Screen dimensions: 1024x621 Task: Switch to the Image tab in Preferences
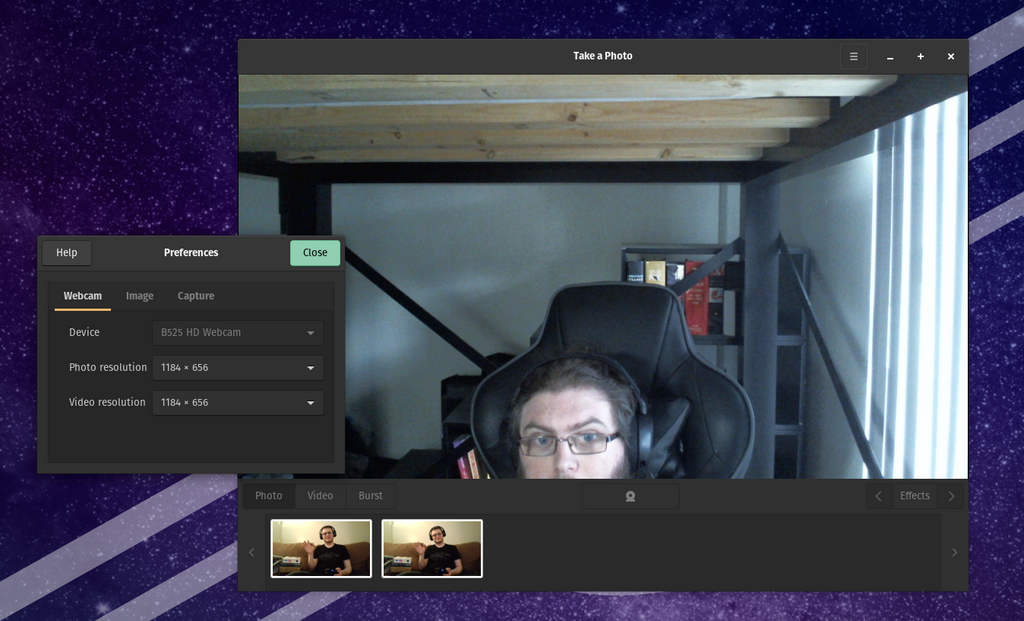point(140,296)
